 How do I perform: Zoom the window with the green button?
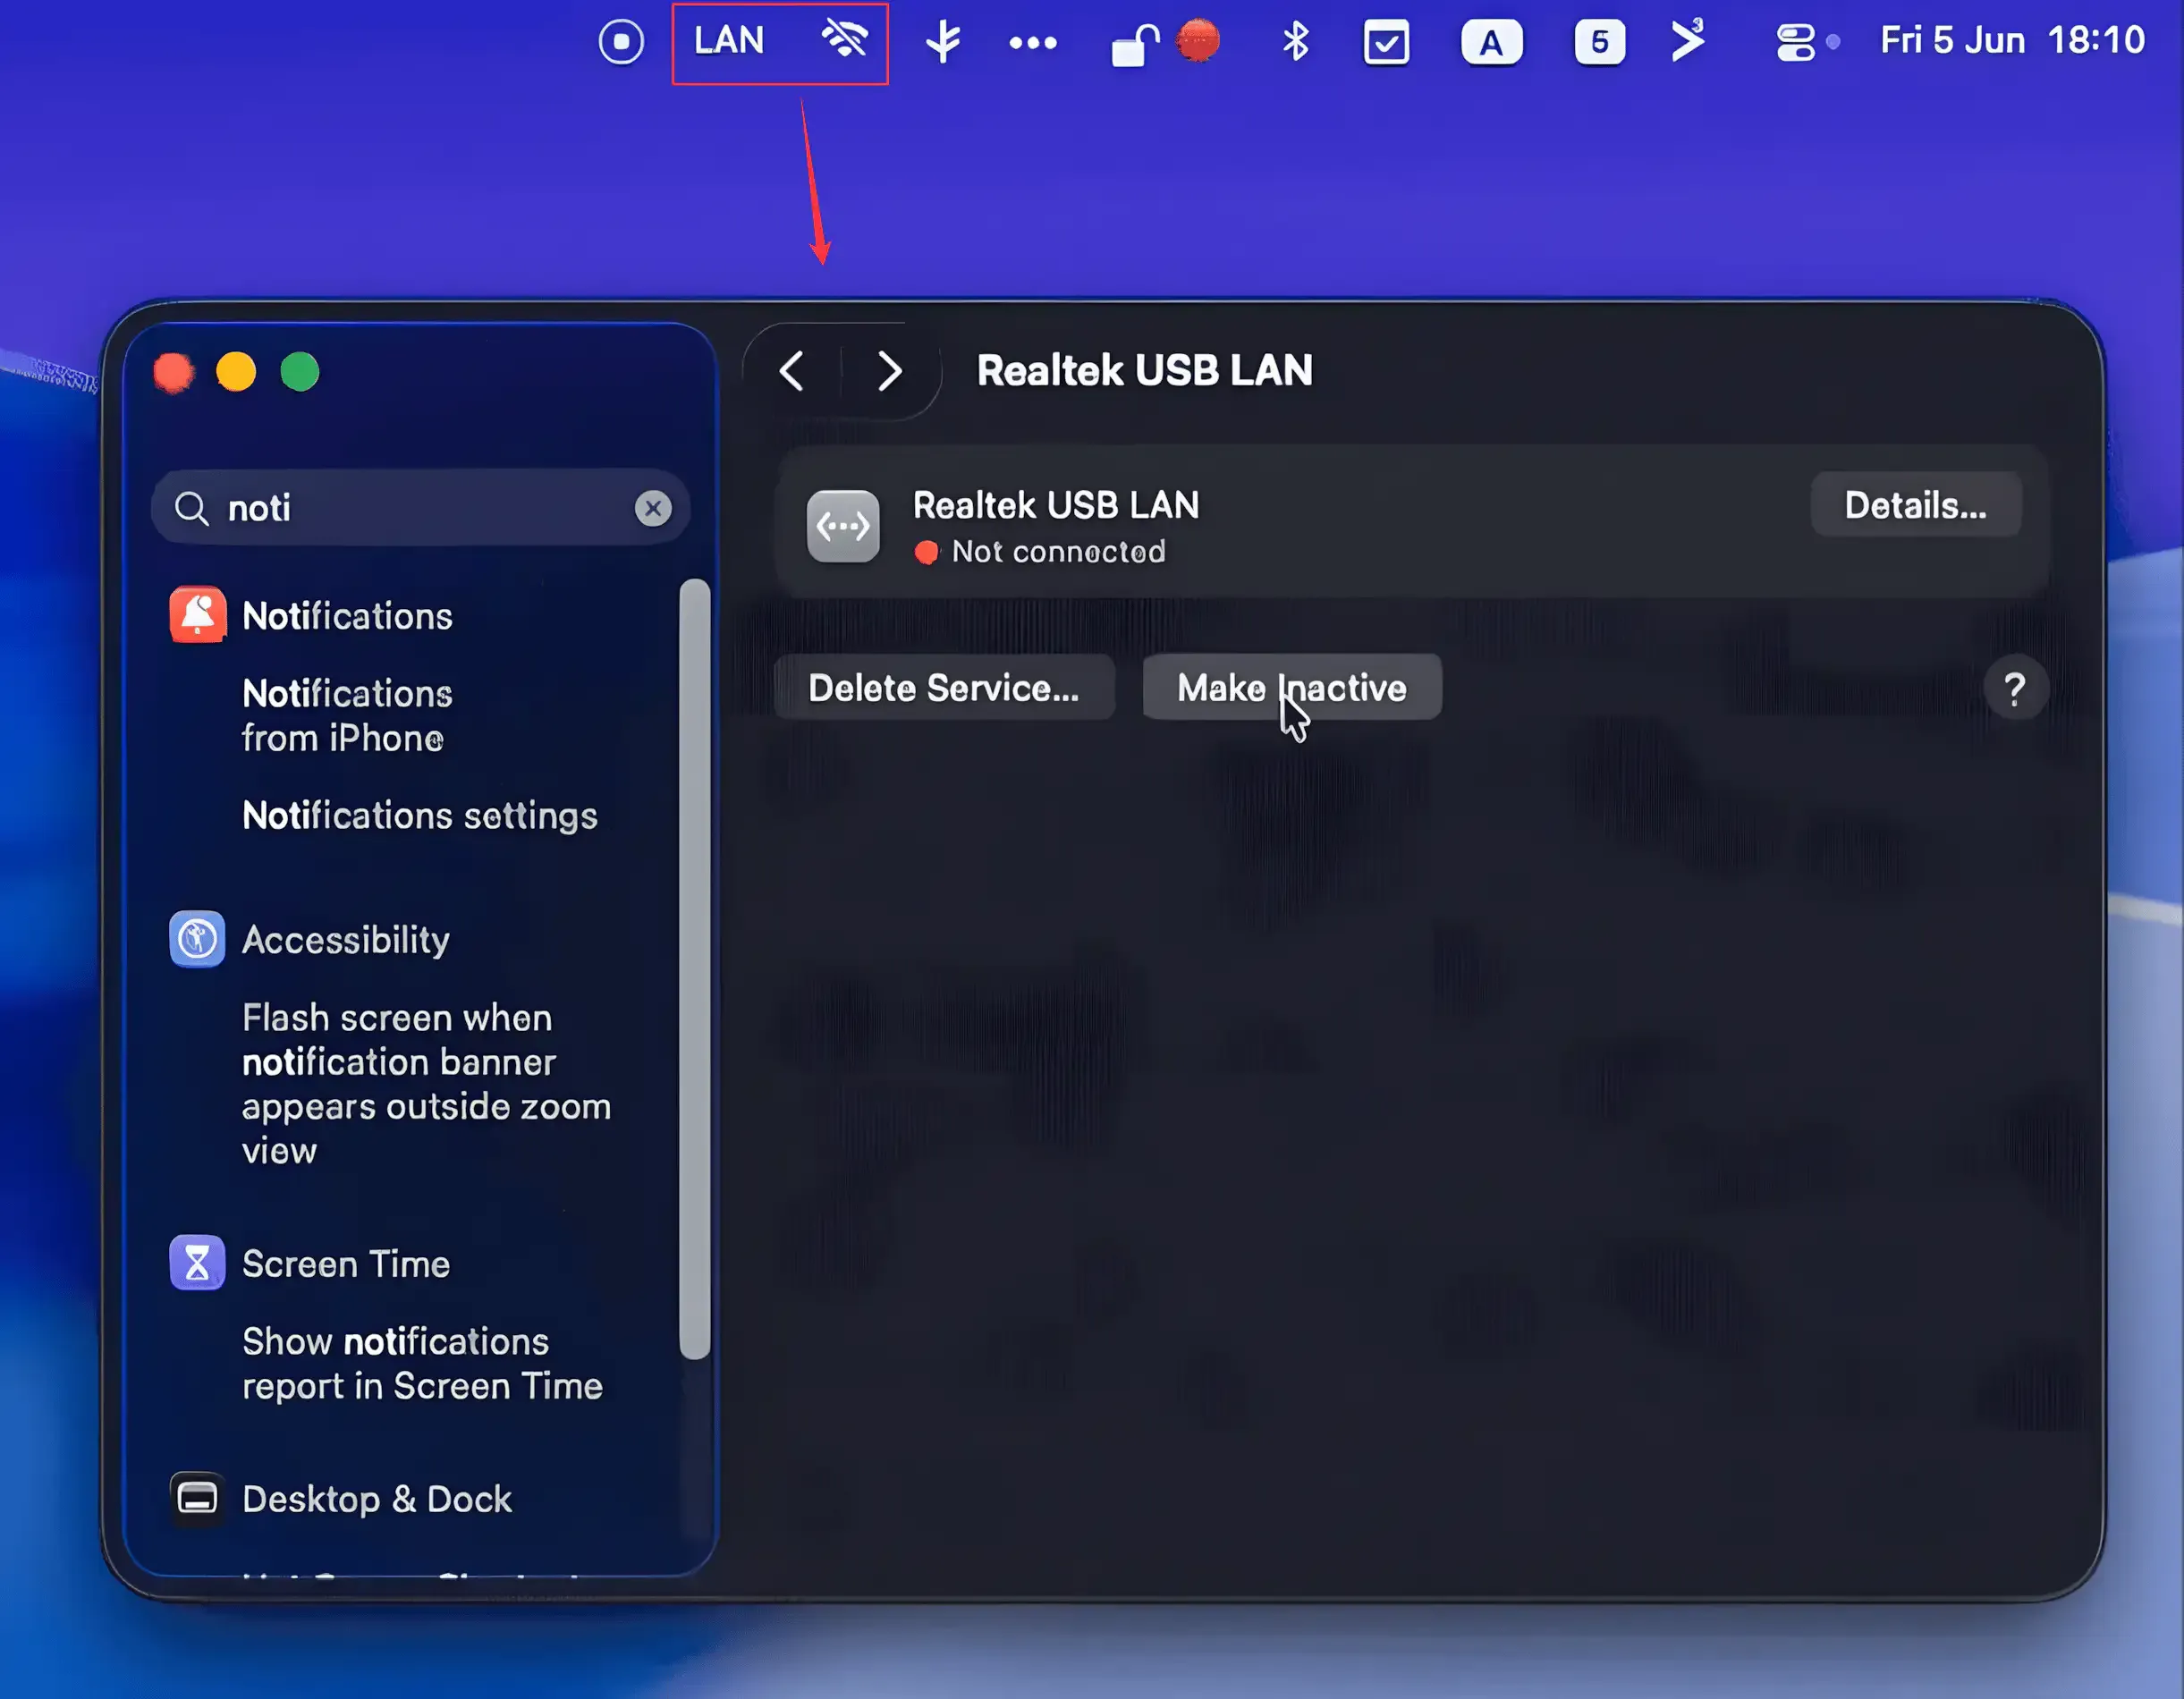click(300, 373)
